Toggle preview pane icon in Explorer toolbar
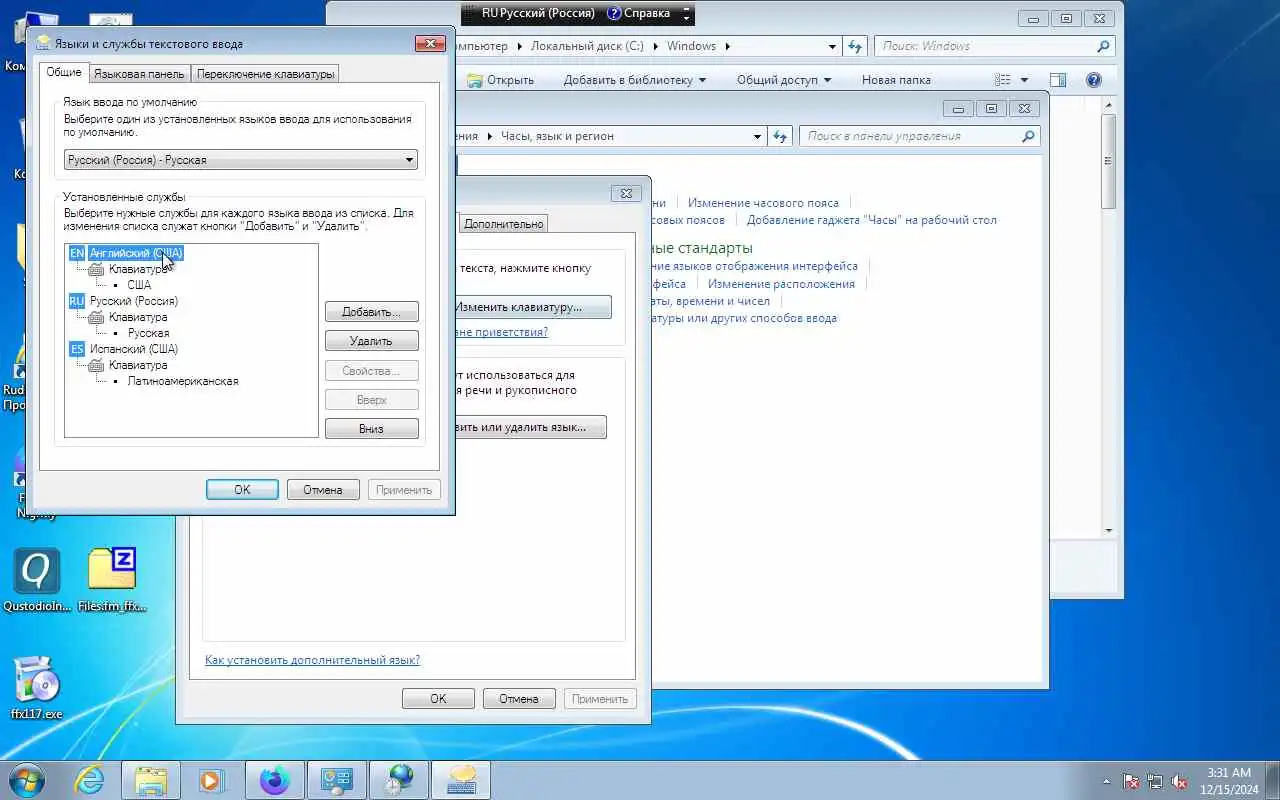Image resolution: width=1280 pixels, height=800 pixels. click(1058, 80)
